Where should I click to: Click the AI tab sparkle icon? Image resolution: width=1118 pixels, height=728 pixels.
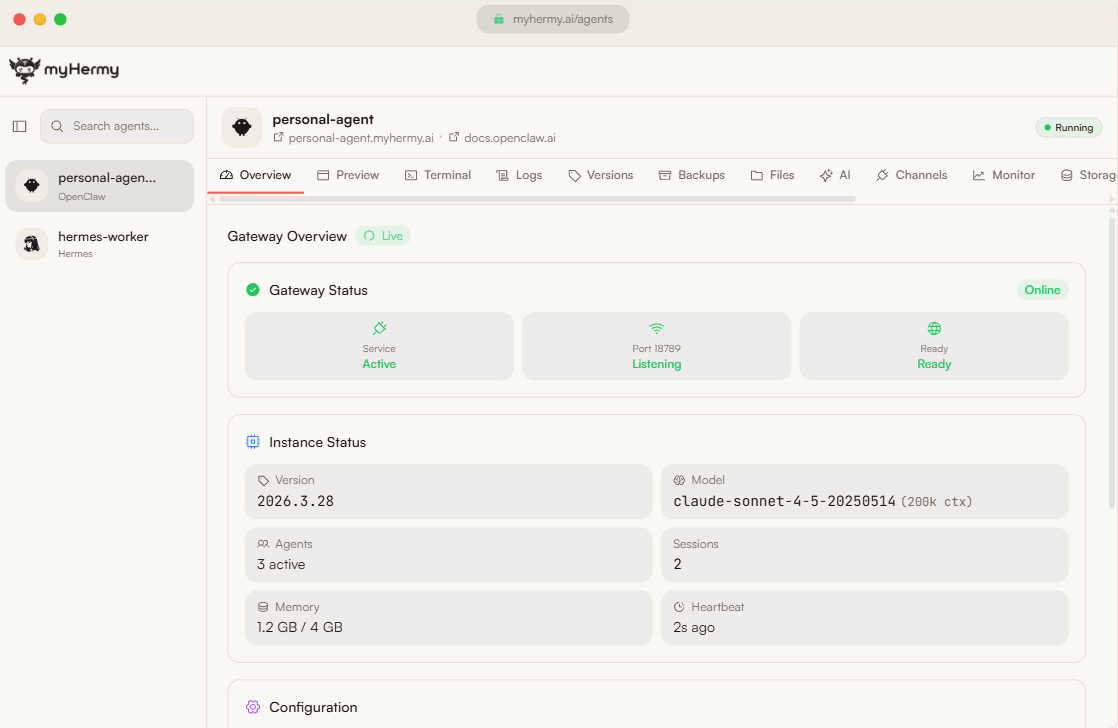[826, 175]
